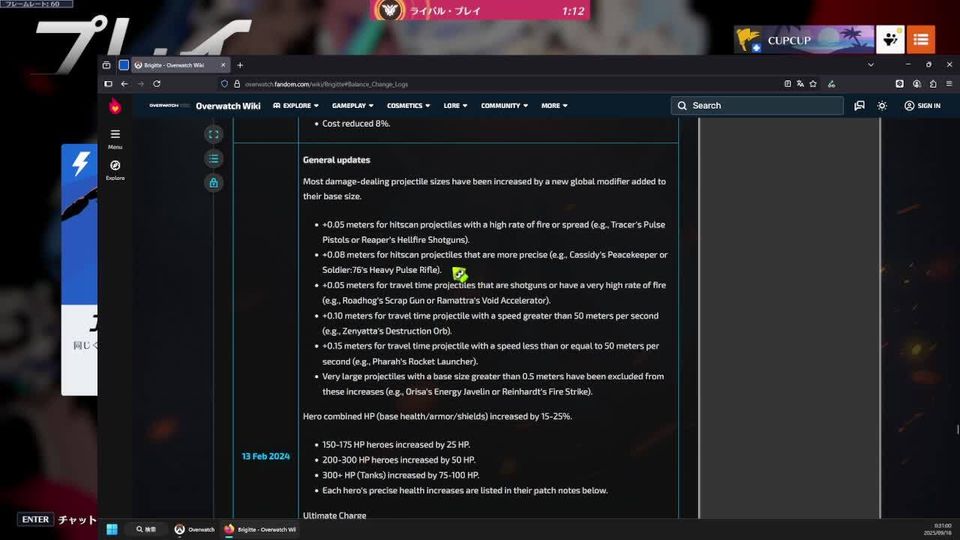The image size is (960, 540).
Task: Click the taskbar search box
Action: pos(146,529)
